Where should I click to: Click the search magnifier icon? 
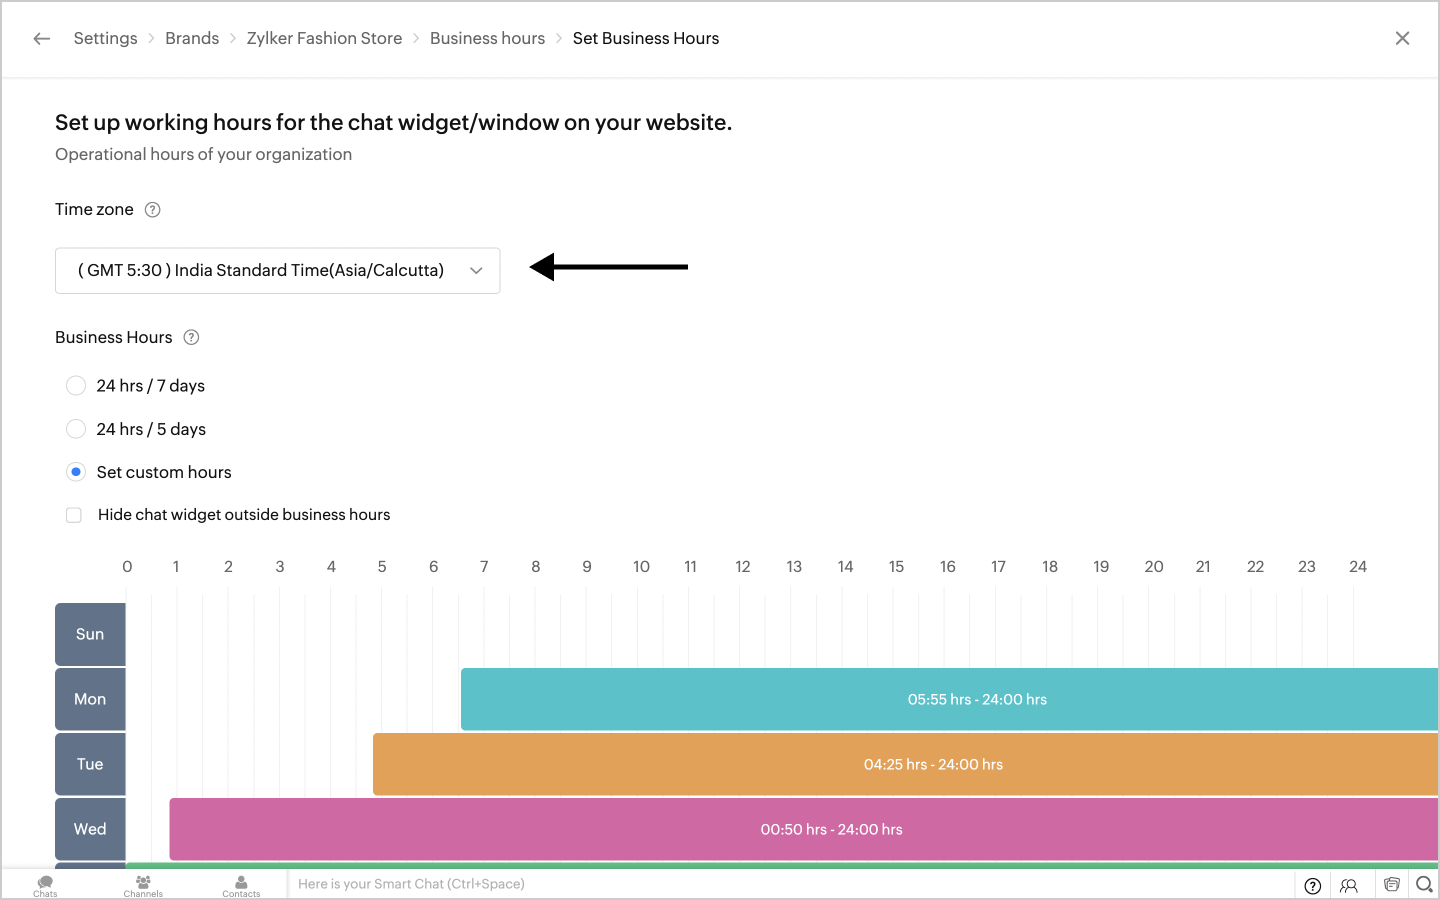pyautogui.click(x=1424, y=884)
